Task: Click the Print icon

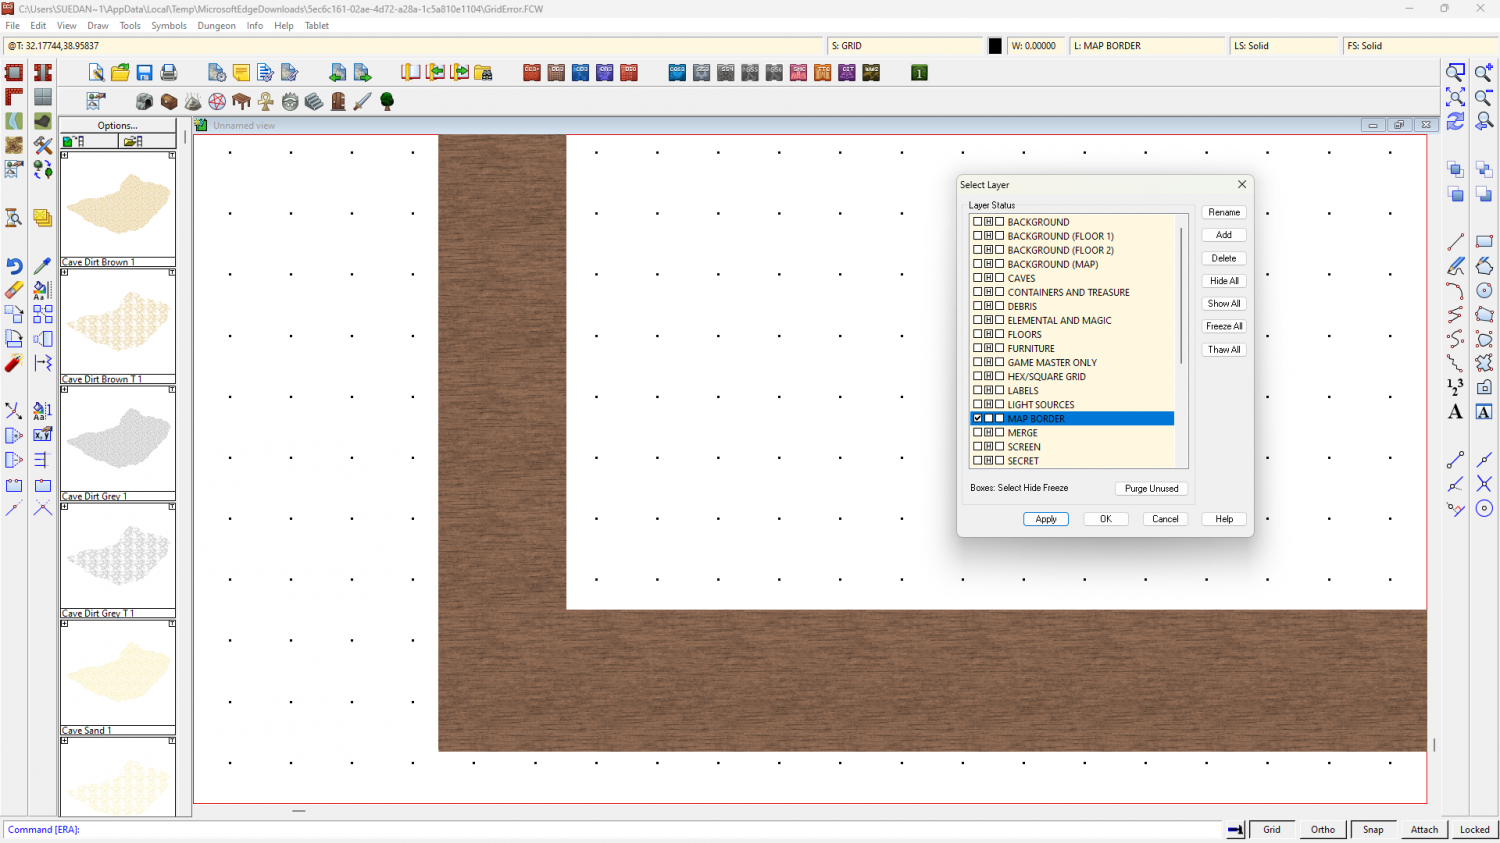Action: [x=169, y=73]
